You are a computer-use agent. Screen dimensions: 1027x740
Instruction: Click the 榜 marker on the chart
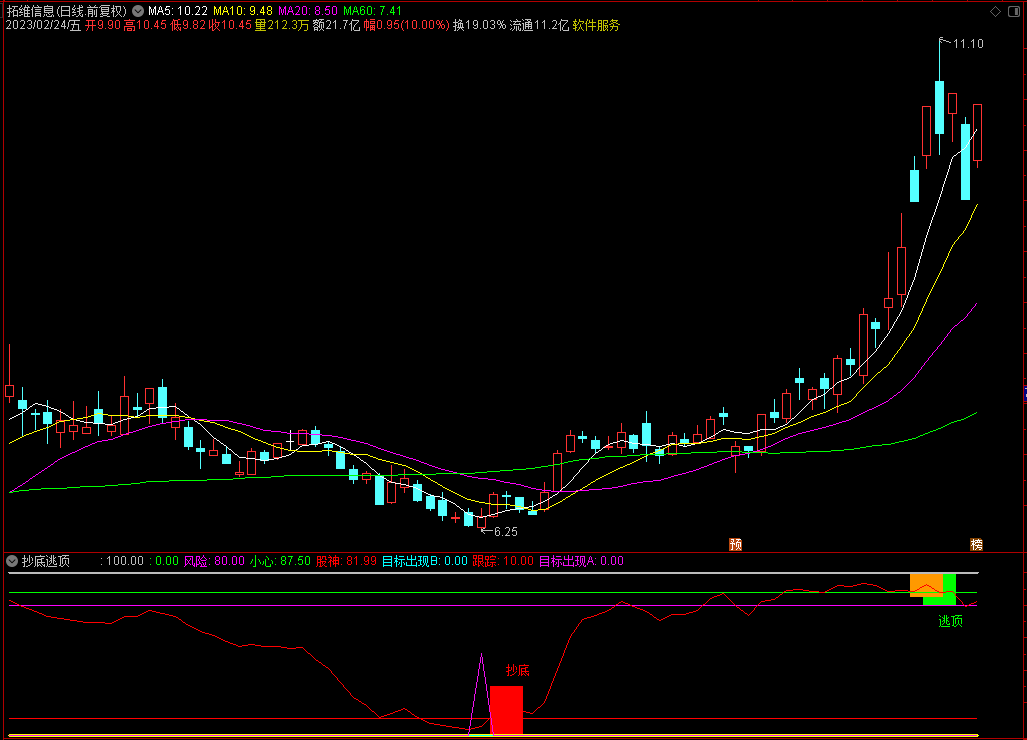pos(976,544)
